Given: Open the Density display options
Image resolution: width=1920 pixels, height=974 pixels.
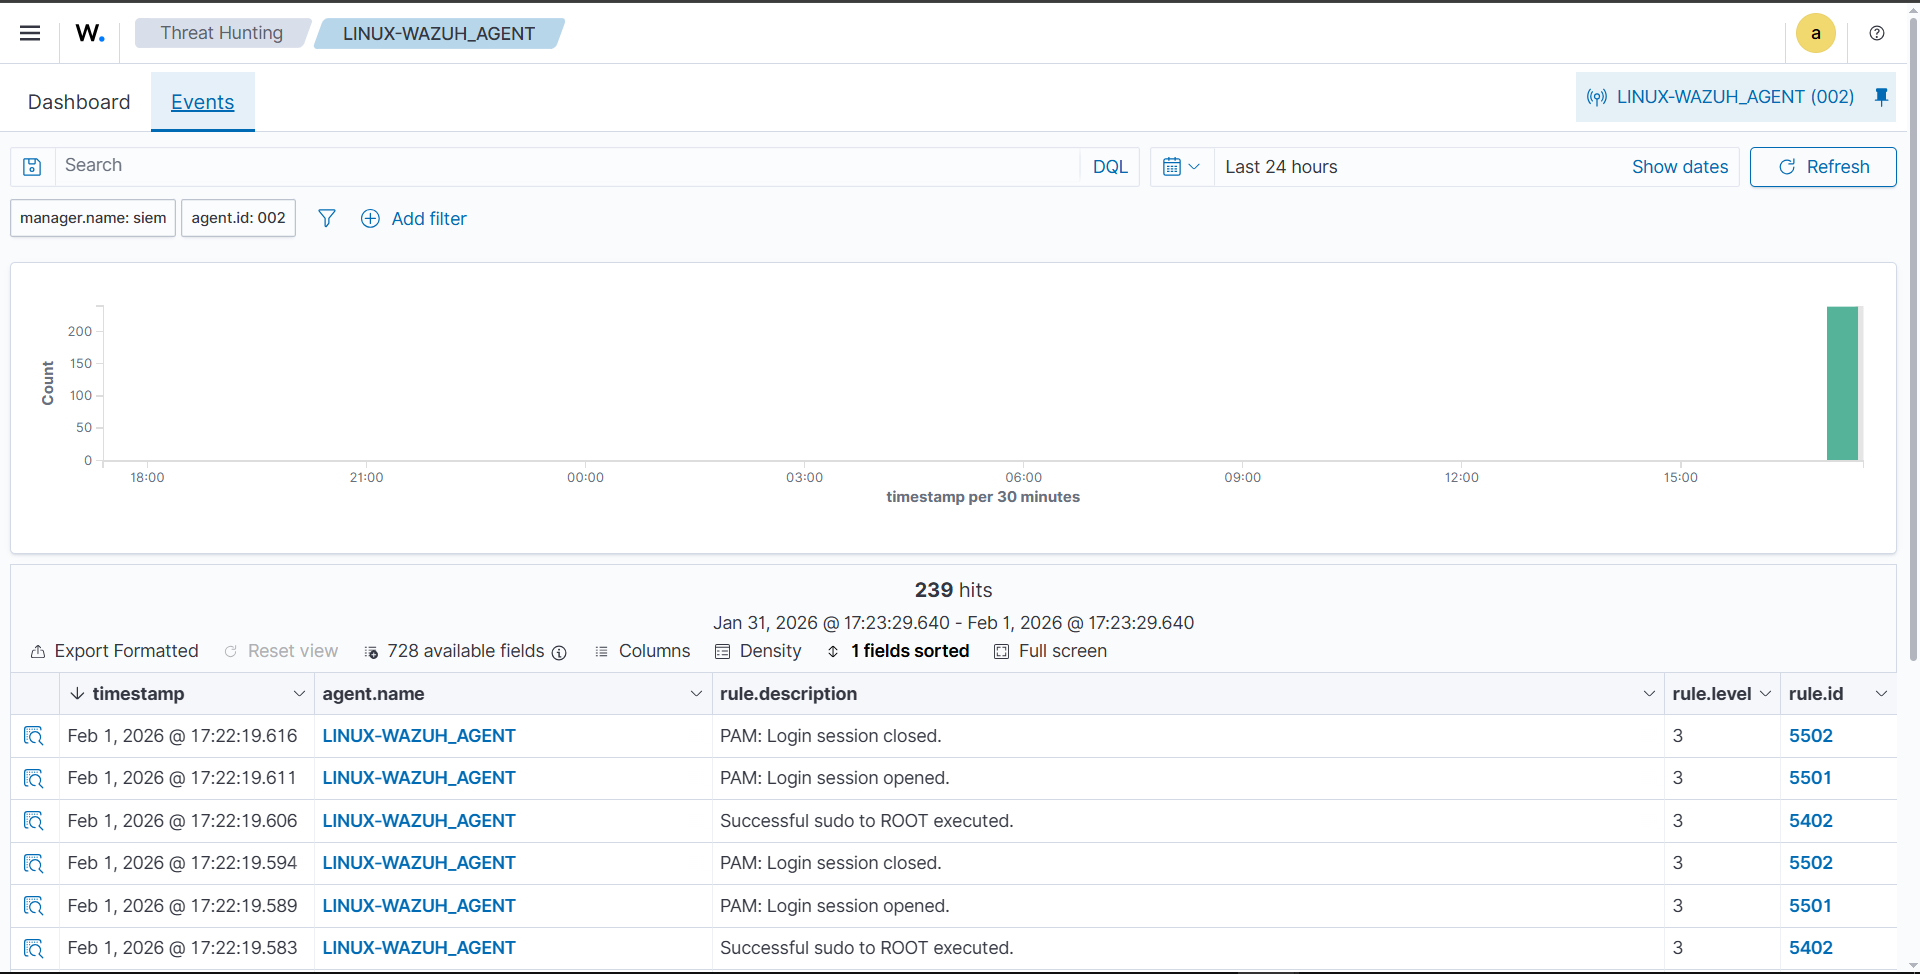Looking at the screenshot, I should click(758, 651).
